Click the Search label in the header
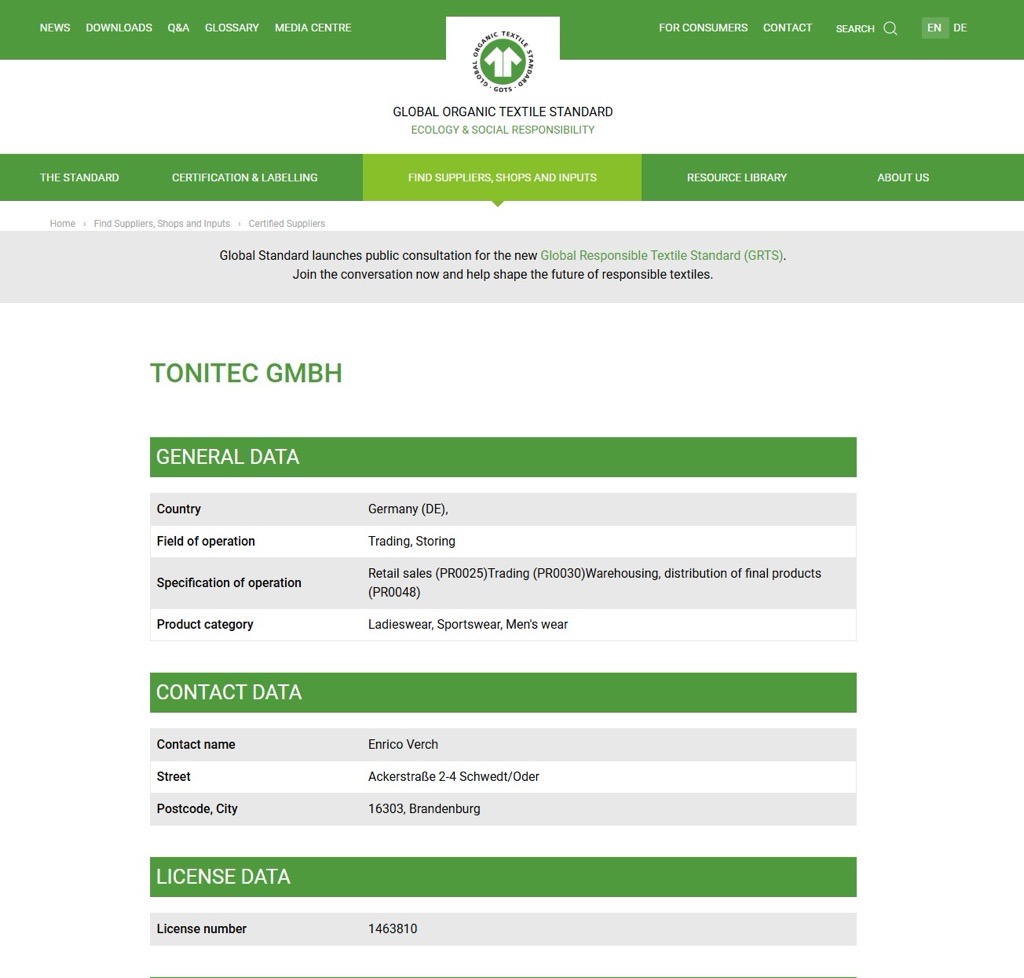This screenshot has height=978, width=1024. coord(855,28)
